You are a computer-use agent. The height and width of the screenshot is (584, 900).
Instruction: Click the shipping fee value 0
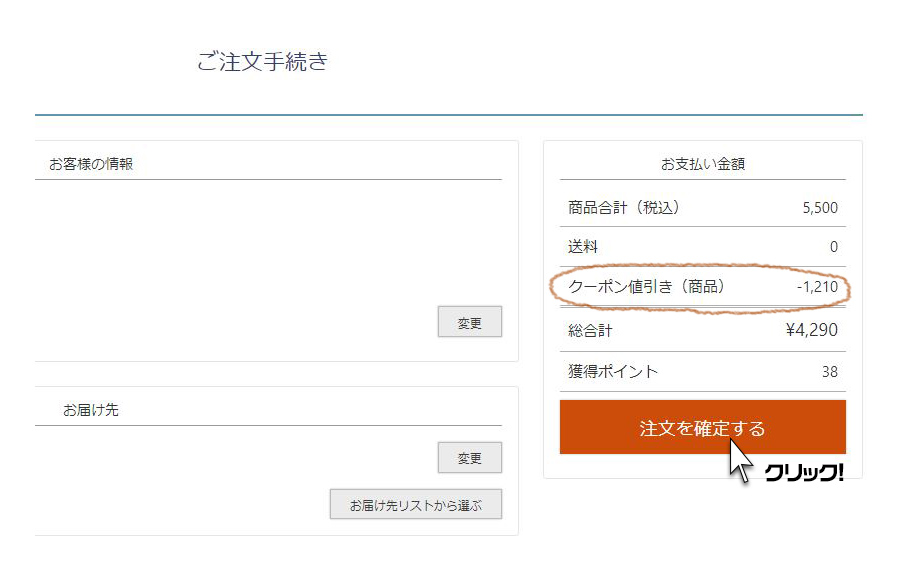834,247
